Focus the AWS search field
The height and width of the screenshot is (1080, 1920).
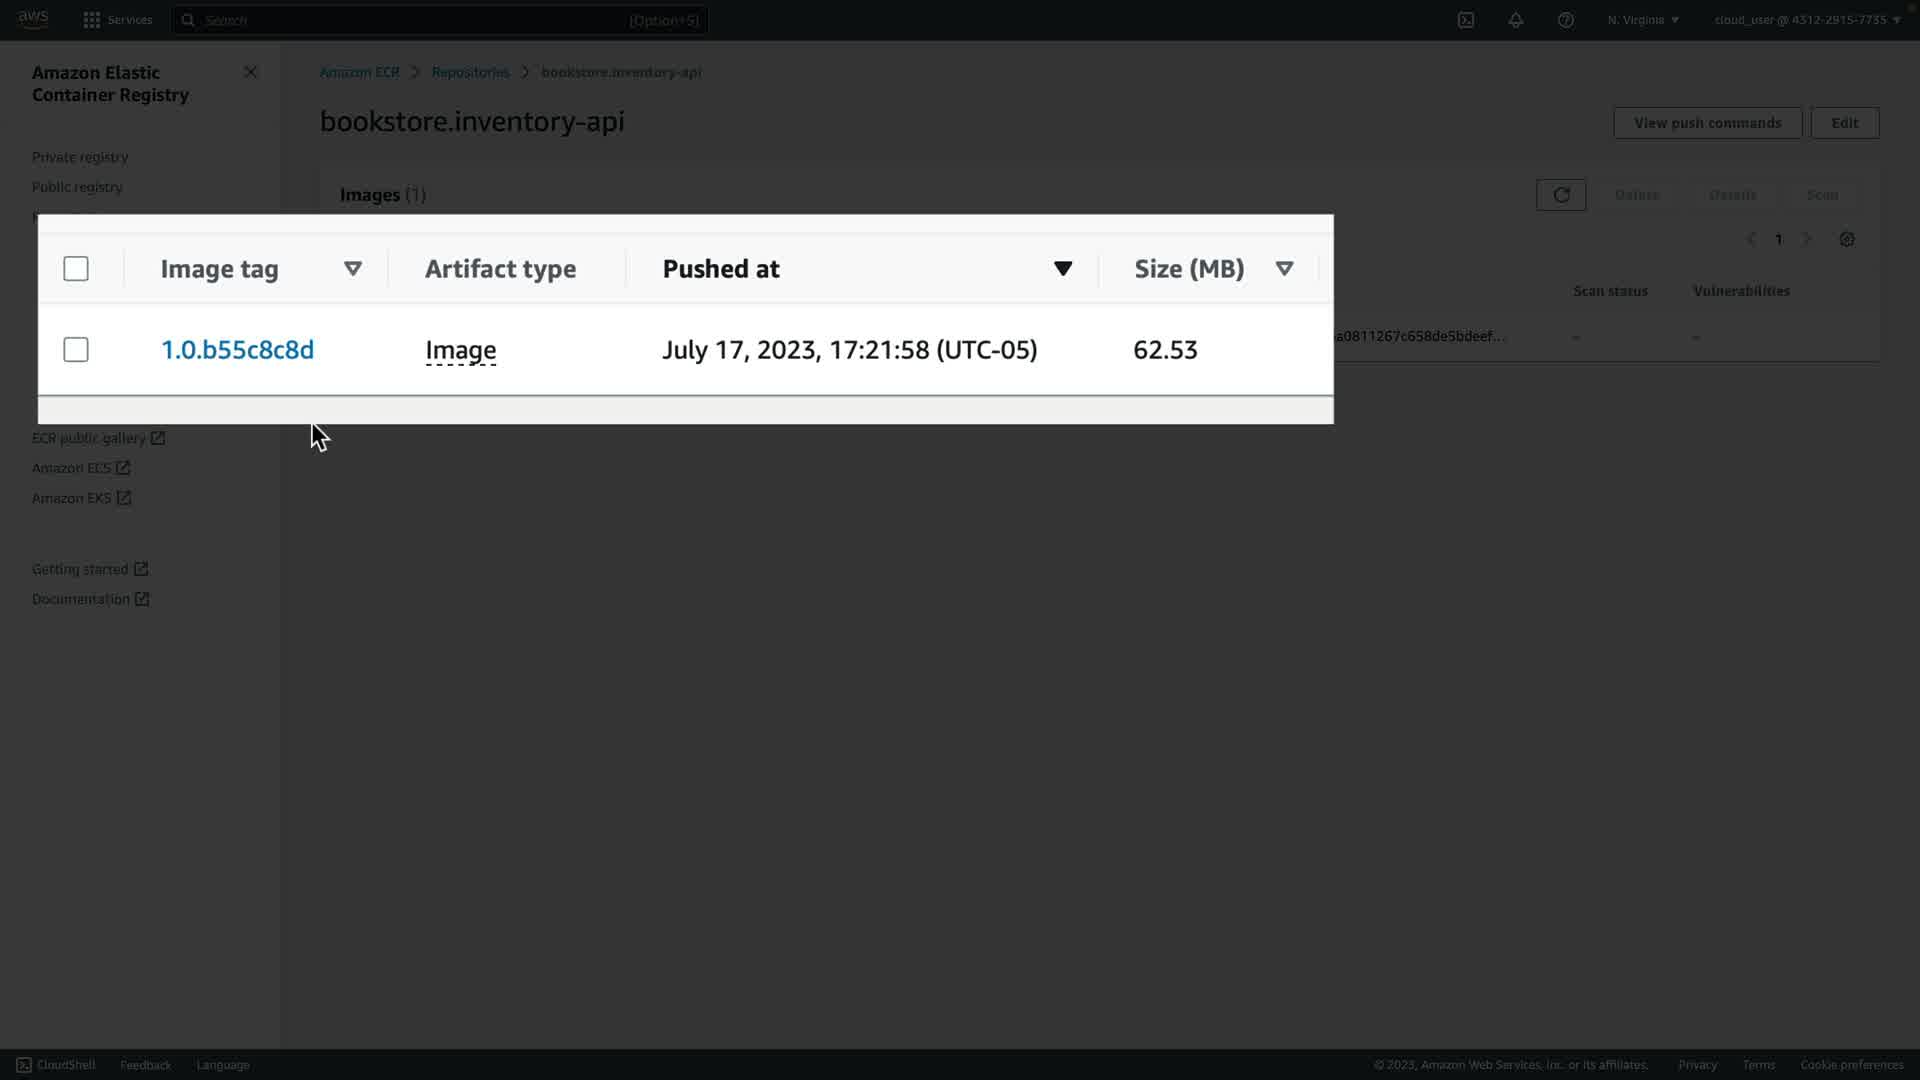pyautogui.click(x=440, y=20)
